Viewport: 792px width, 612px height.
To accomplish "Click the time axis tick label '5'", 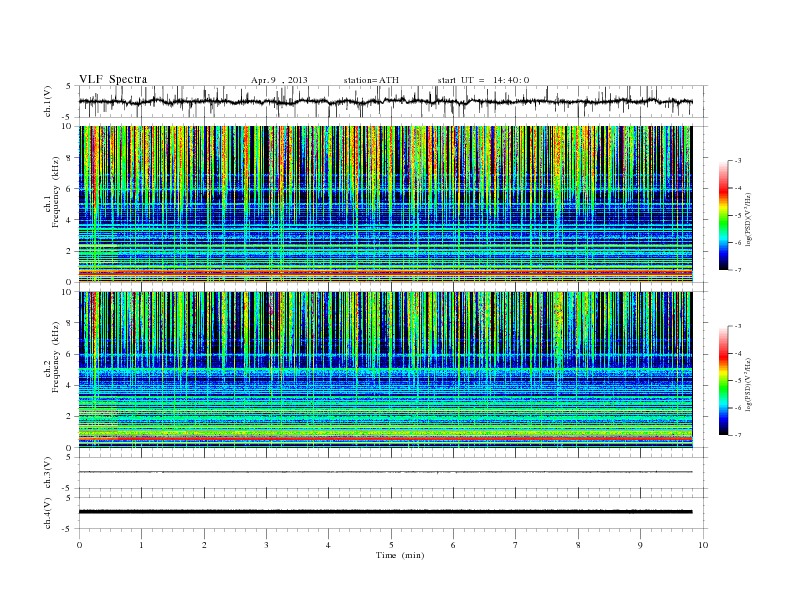I will (x=391, y=545).
